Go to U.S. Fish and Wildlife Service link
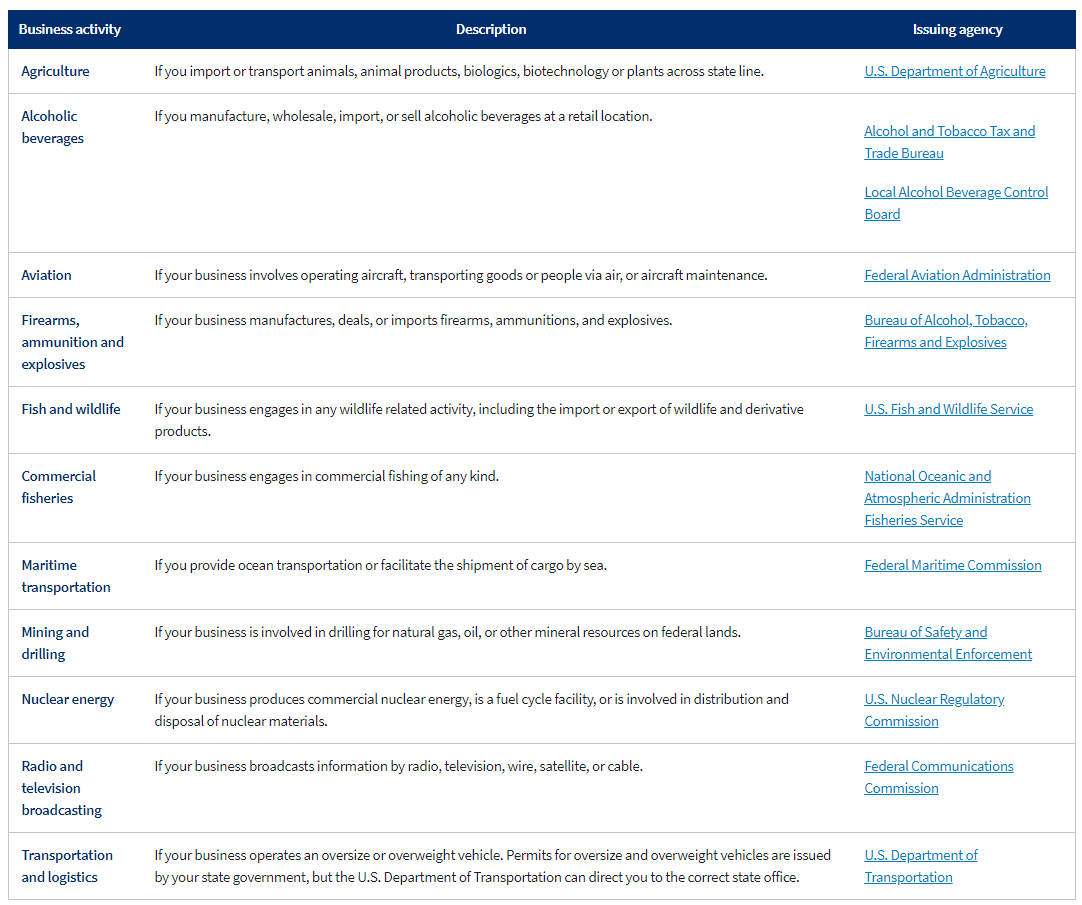Image resolution: width=1082 pixels, height=905 pixels. (949, 409)
